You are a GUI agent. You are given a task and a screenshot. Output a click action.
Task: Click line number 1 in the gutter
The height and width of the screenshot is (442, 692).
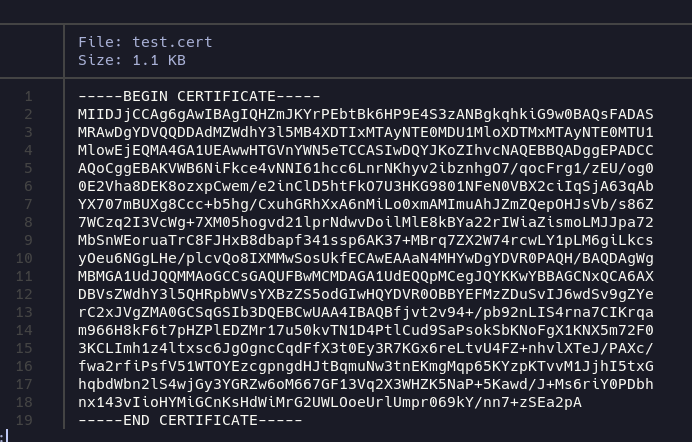coord(29,96)
